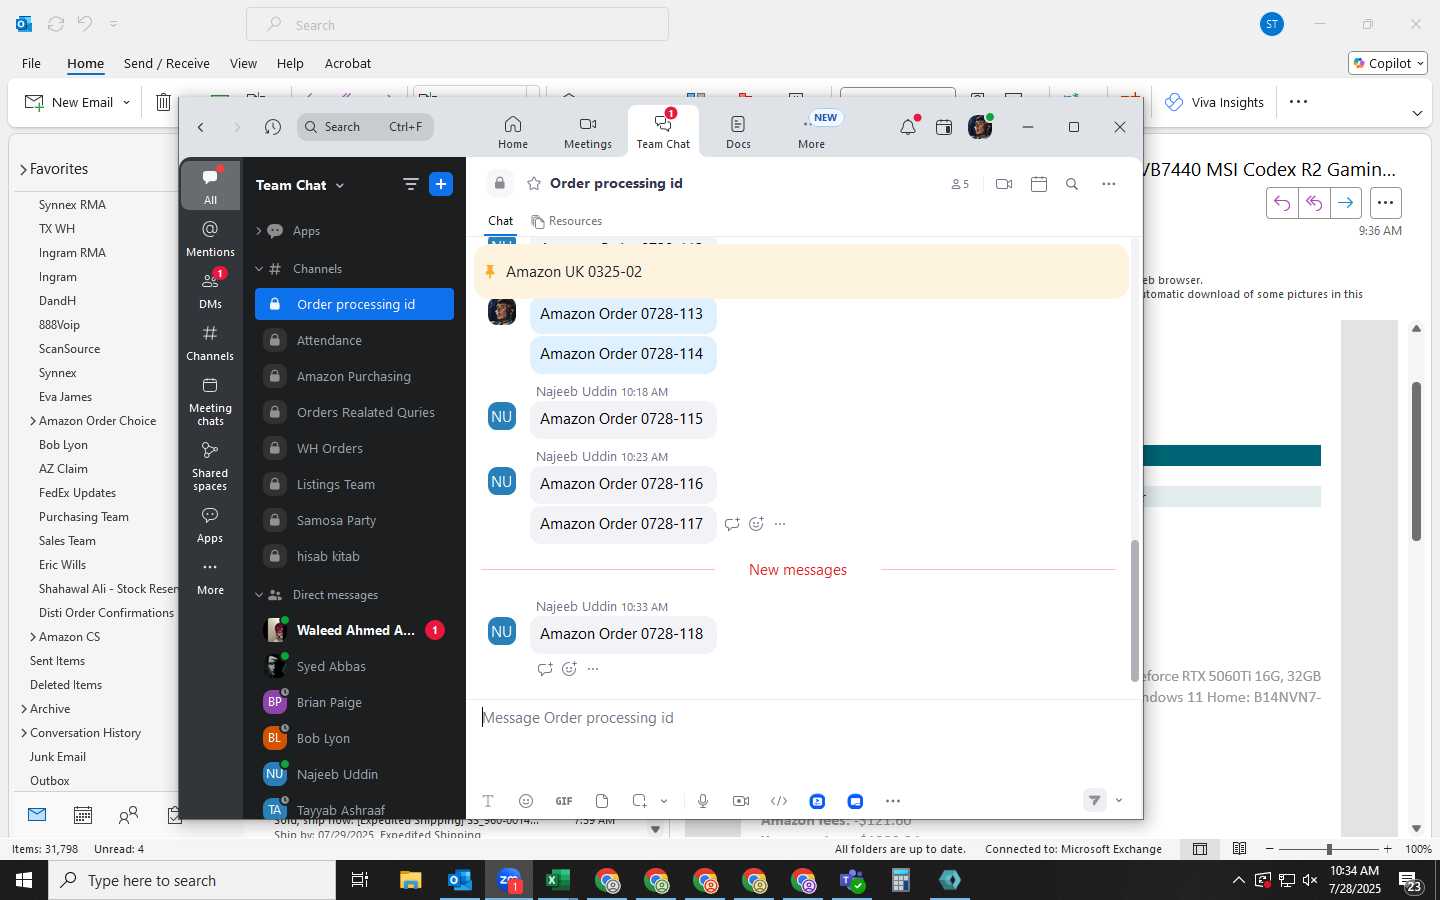Select All chats in Zoom sidebar
Image resolution: width=1440 pixels, height=900 pixels.
tap(210, 186)
